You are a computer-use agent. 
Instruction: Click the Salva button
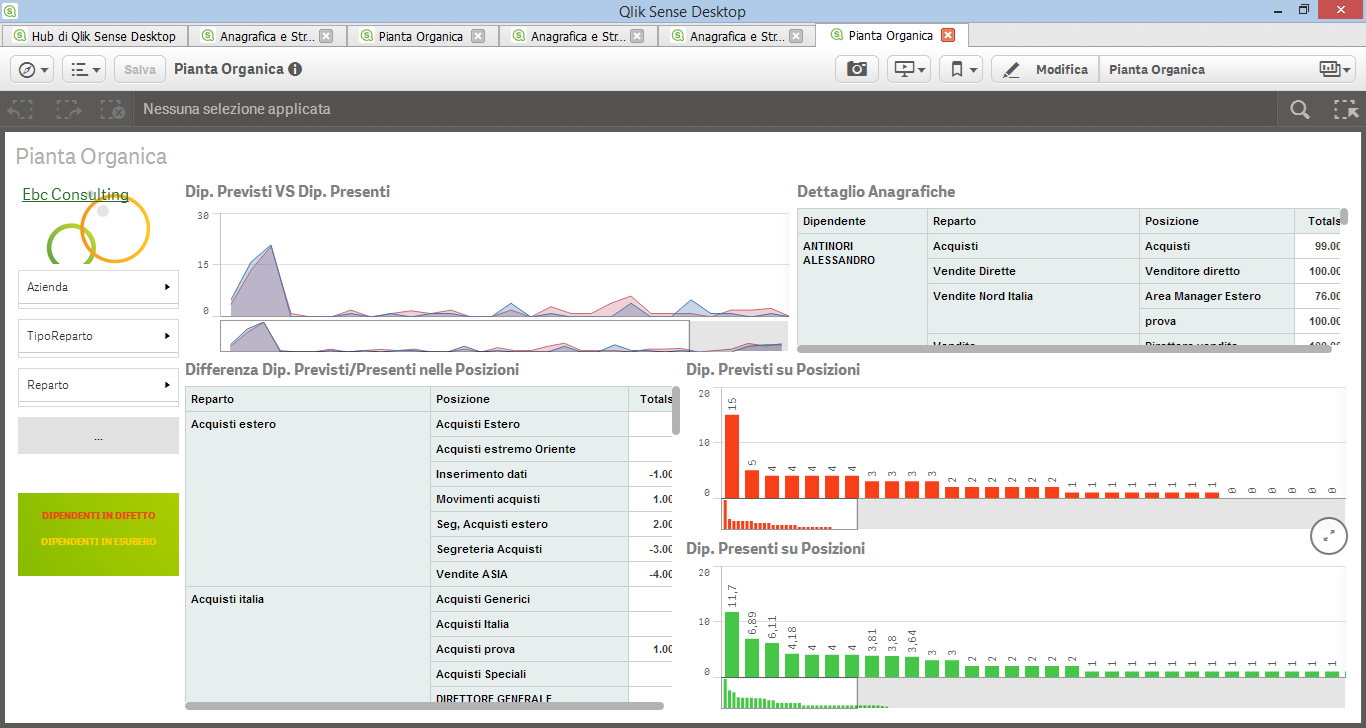[140, 69]
